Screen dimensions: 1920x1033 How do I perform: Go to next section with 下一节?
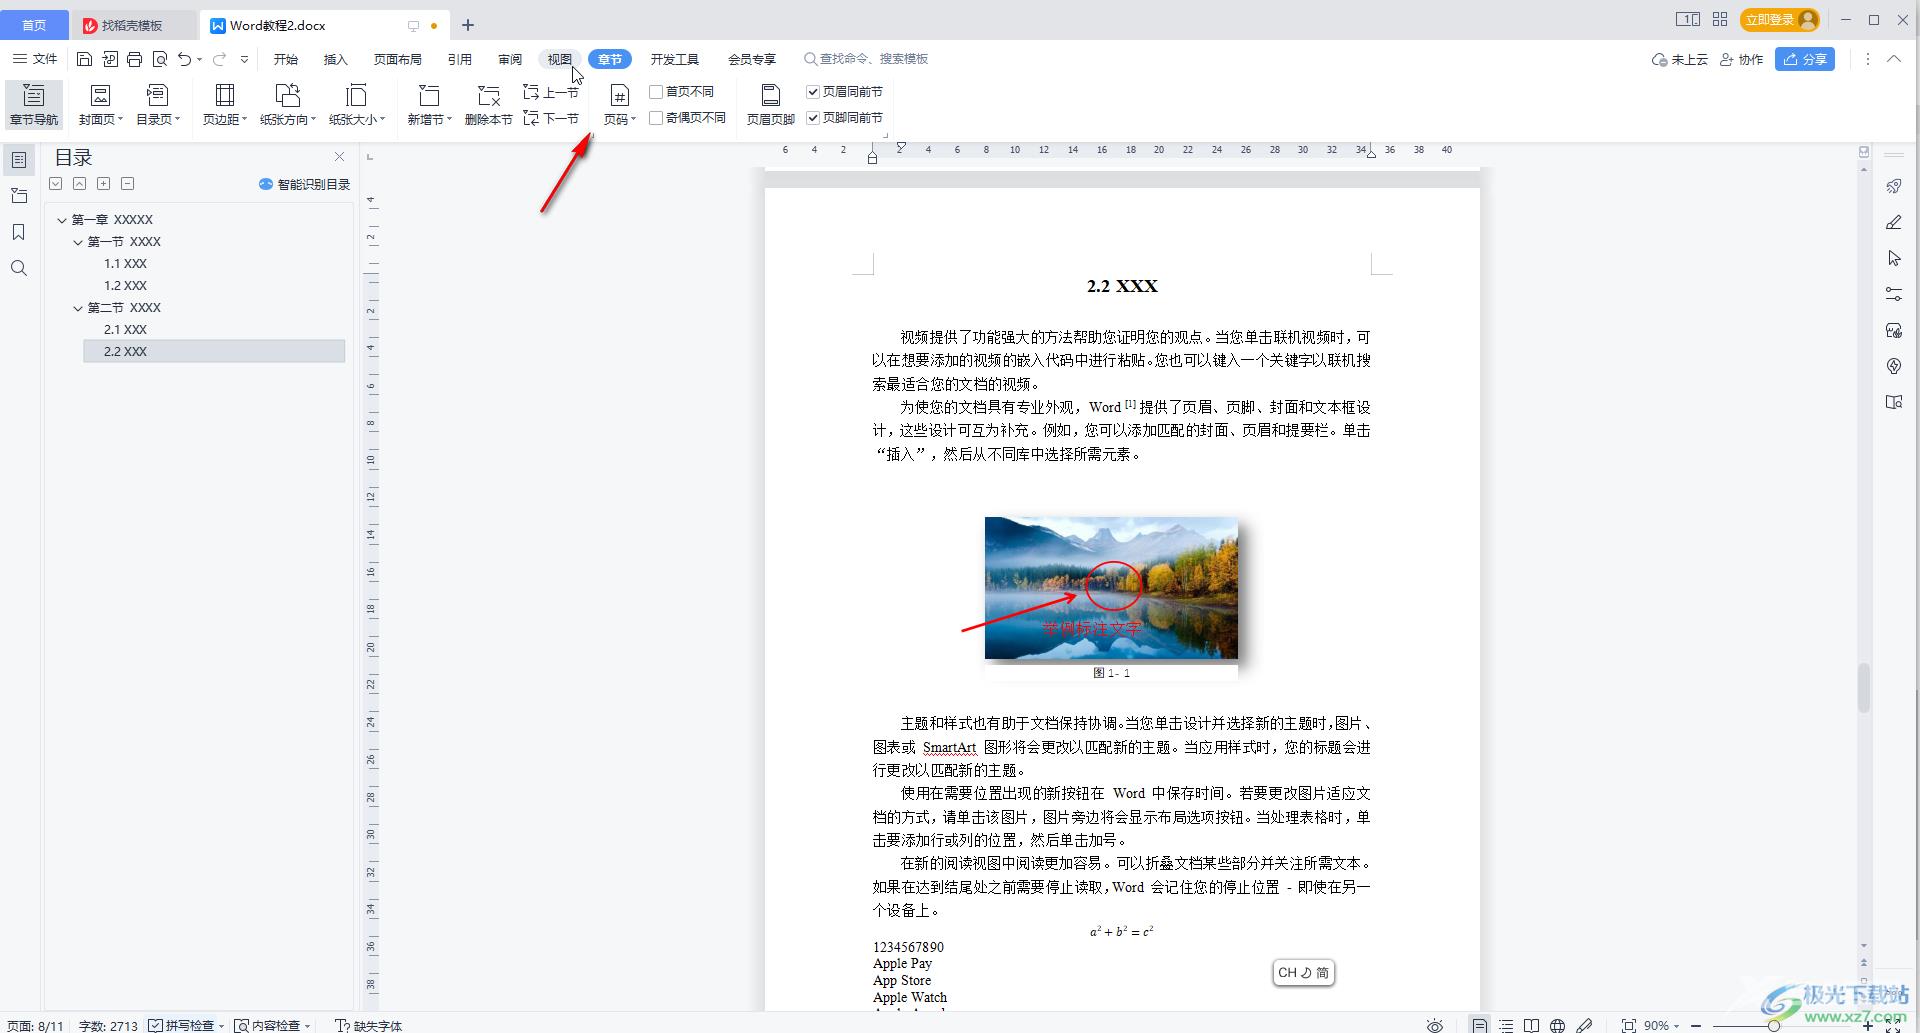551,118
